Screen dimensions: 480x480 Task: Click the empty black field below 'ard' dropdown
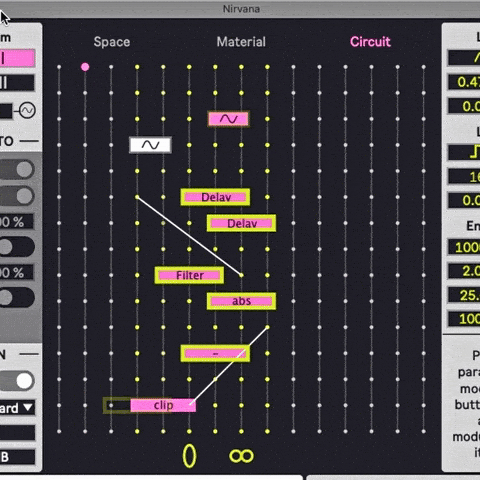click(17, 433)
